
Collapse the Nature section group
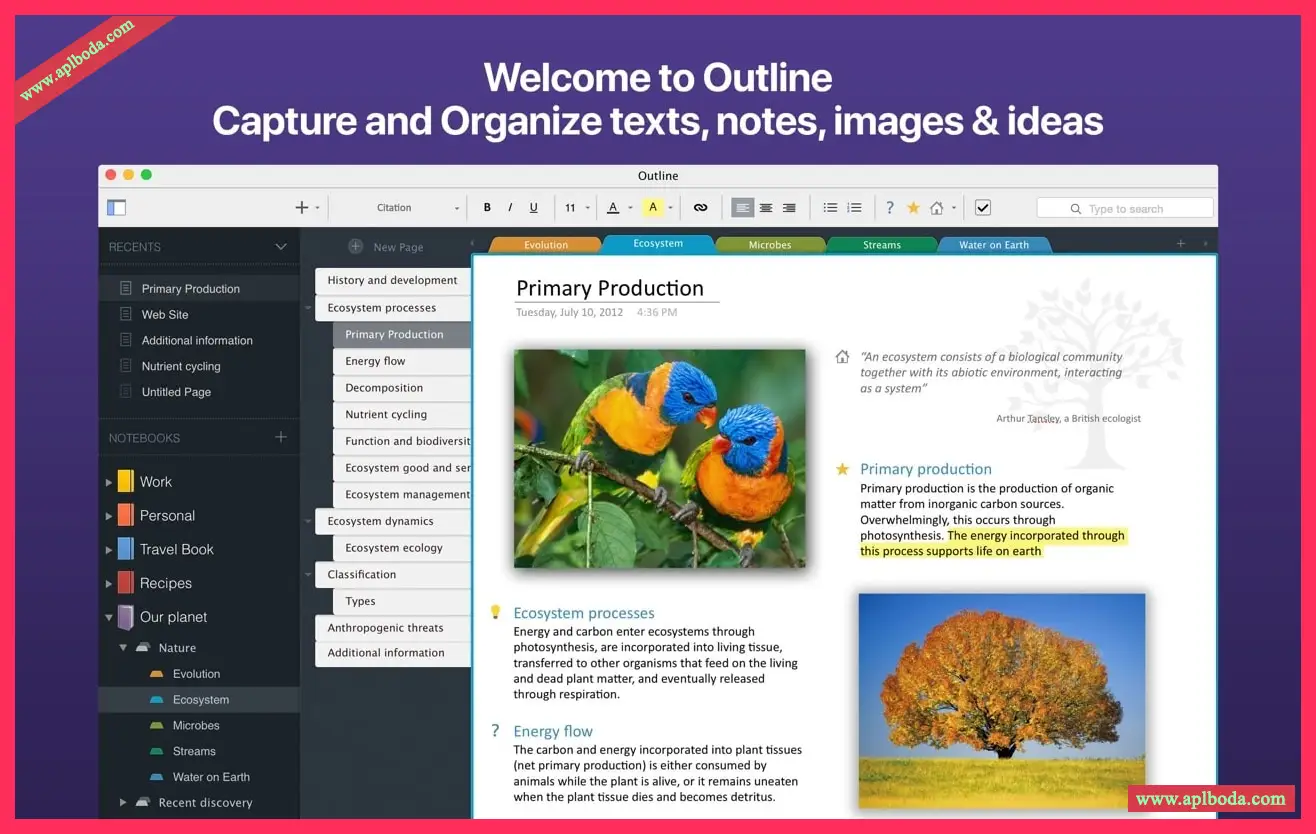point(123,648)
